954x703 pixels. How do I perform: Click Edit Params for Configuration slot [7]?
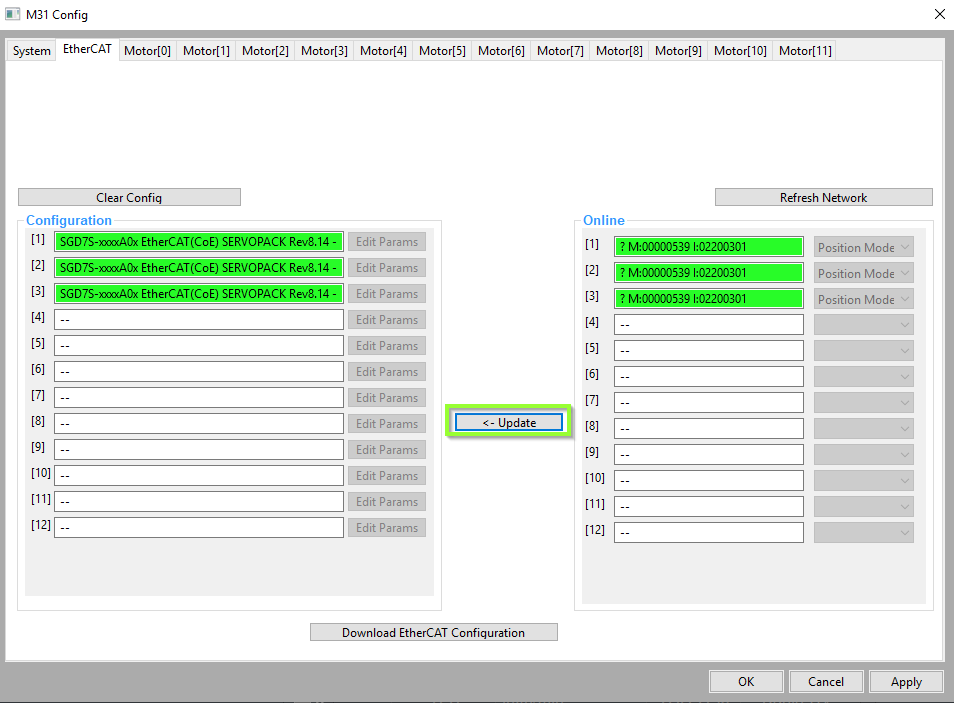point(387,397)
